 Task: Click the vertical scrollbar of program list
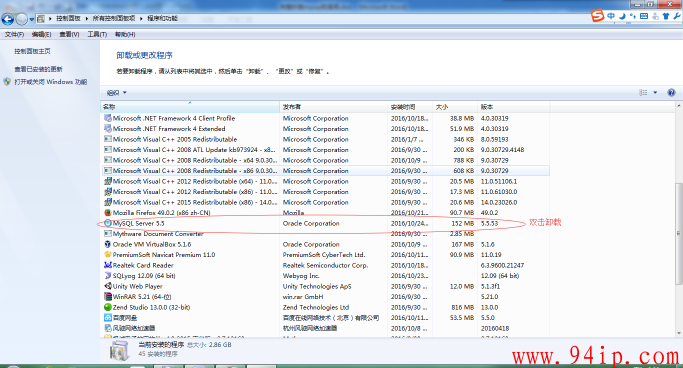click(x=678, y=233)
